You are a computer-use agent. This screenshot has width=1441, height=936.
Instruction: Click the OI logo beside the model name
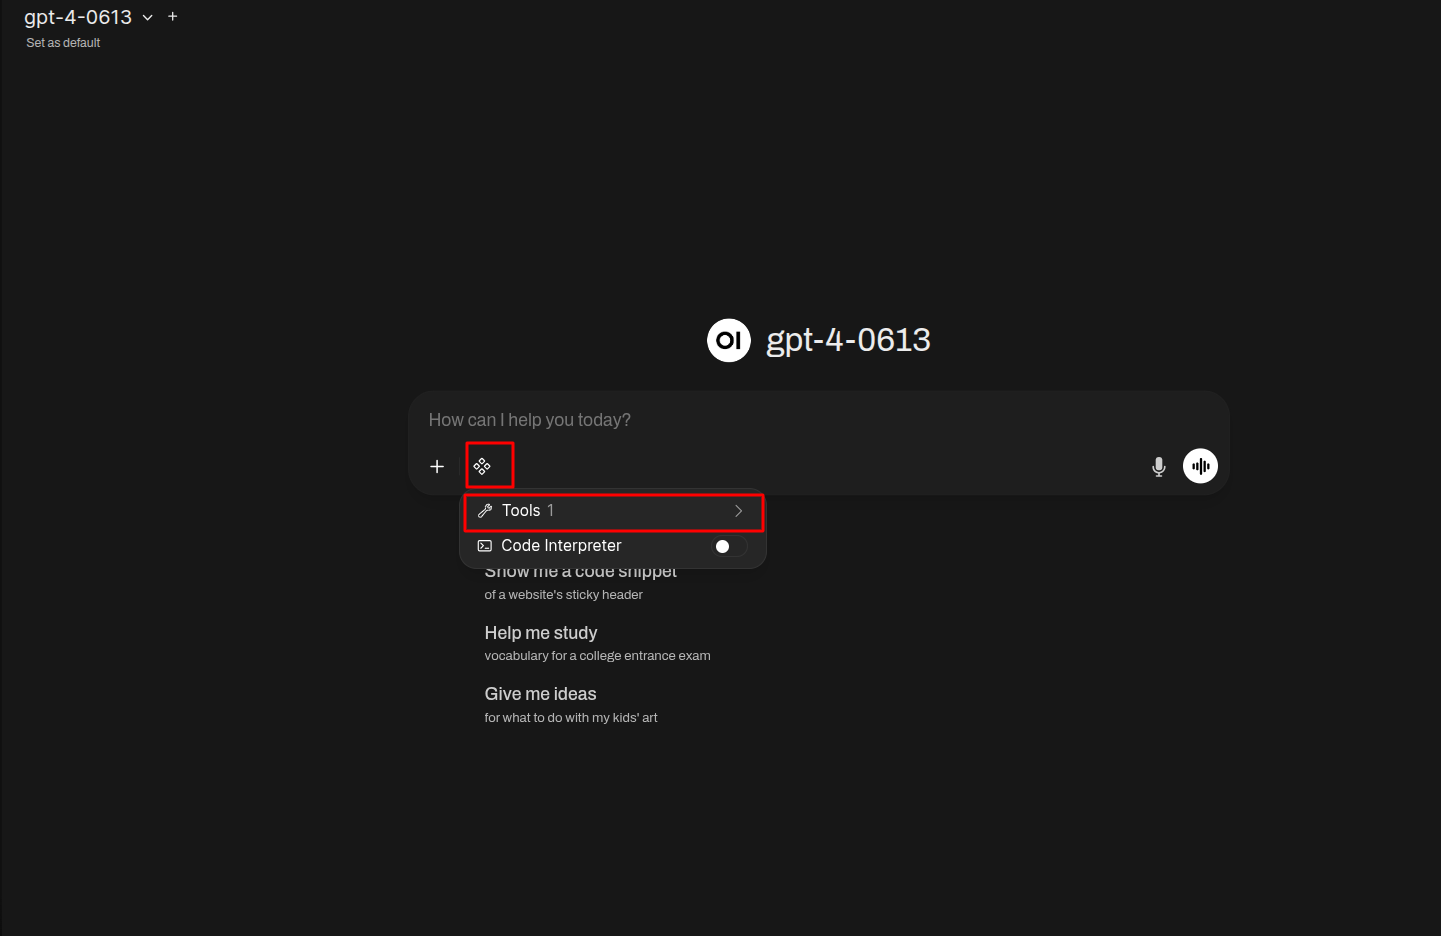point(729,341)
